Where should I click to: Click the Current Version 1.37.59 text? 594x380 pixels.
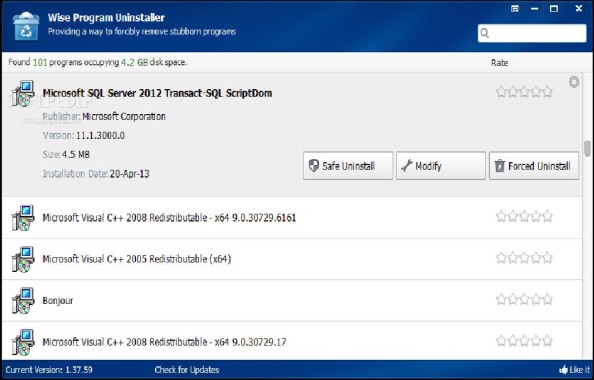coord(49,370)
